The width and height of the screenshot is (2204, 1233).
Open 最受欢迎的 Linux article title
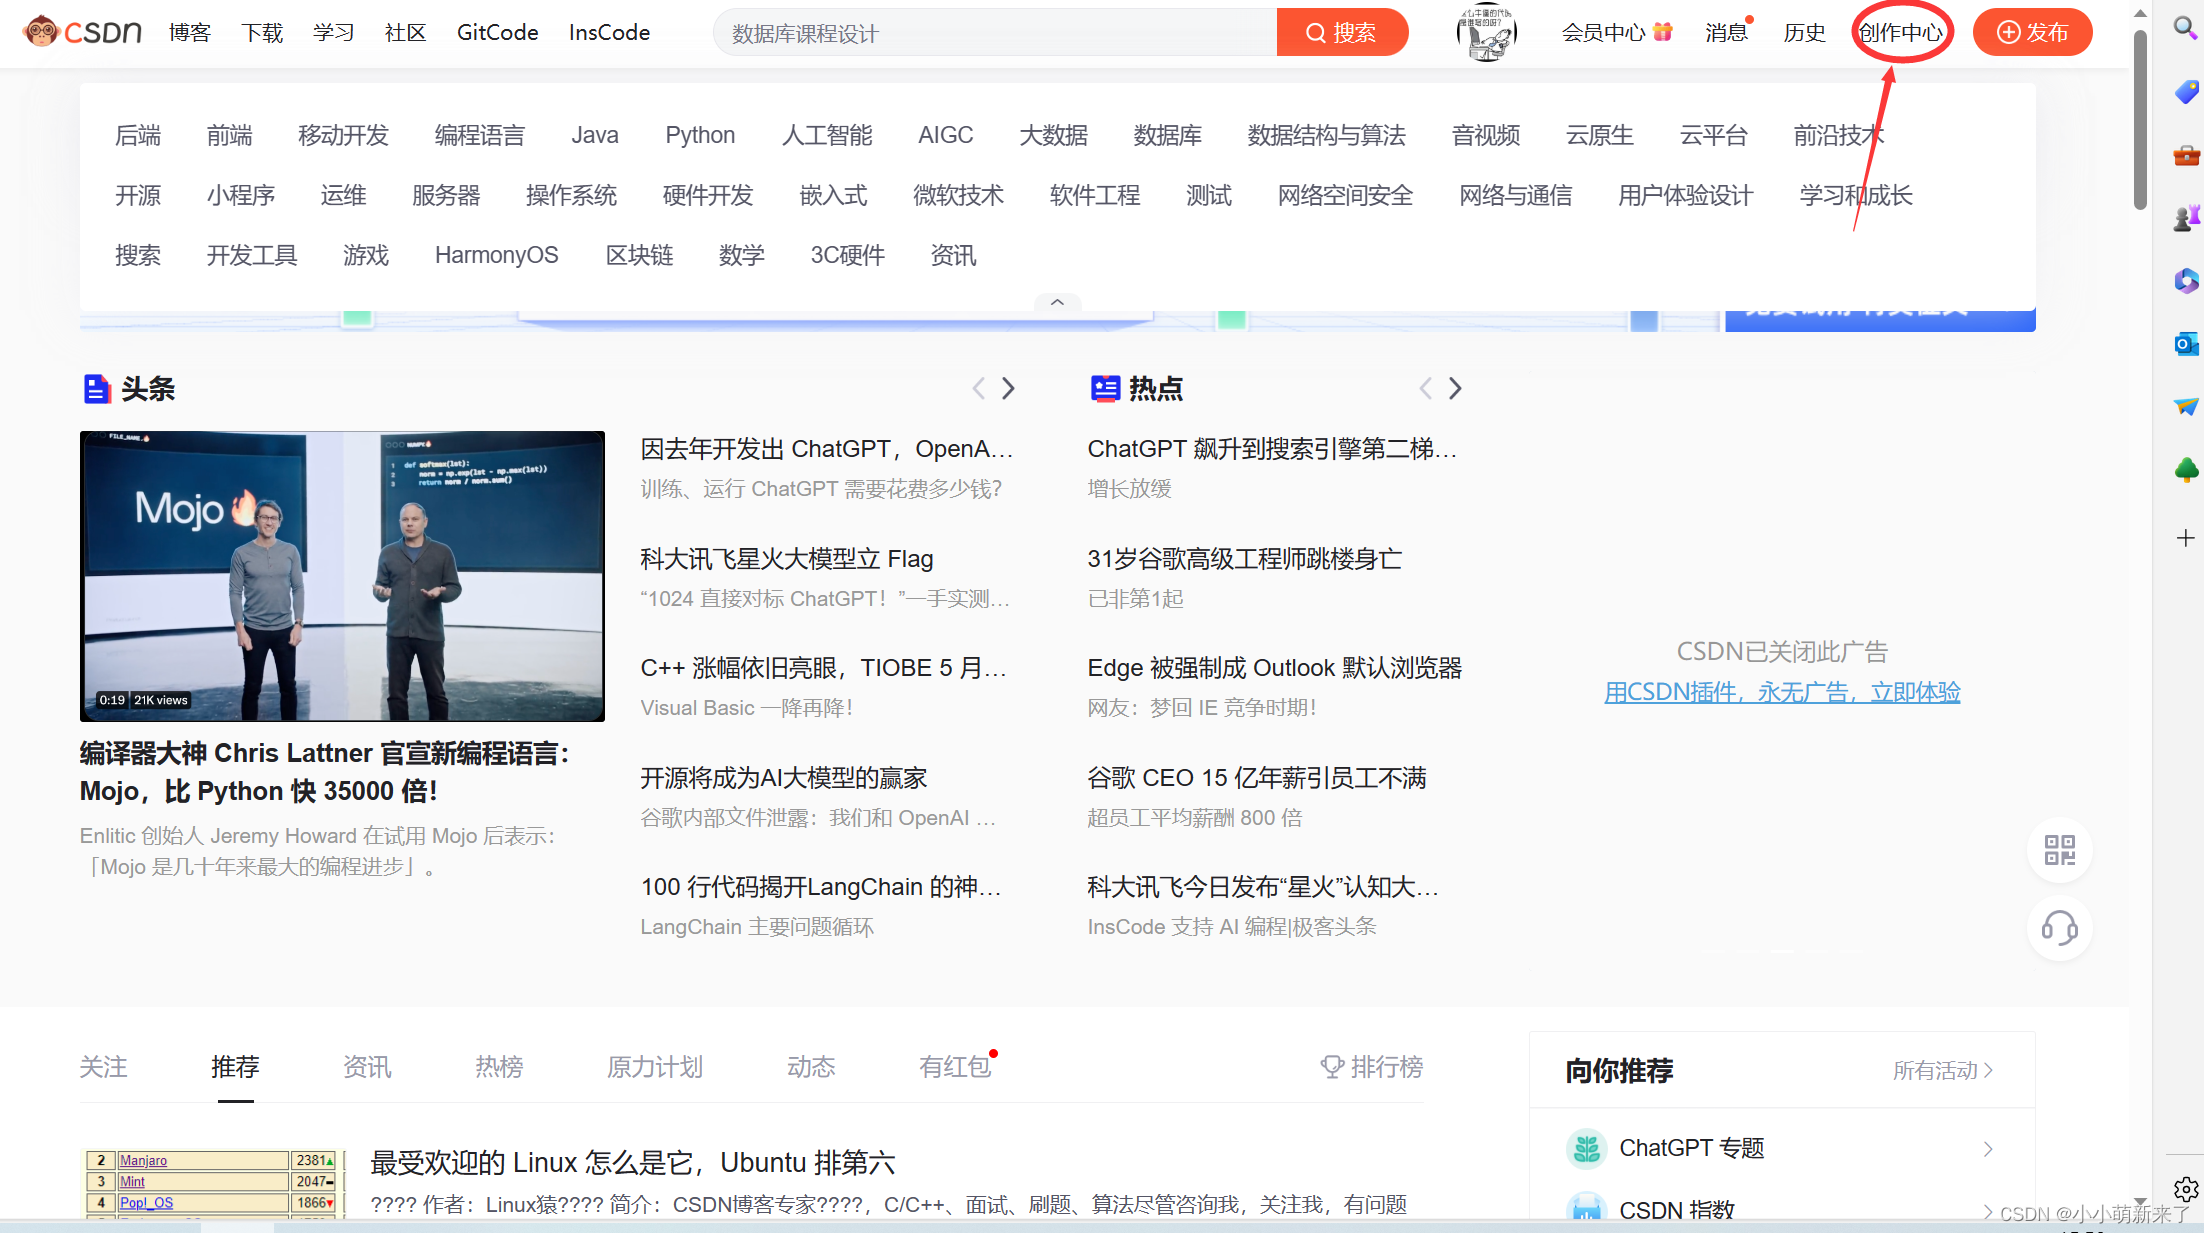coord(632,1163)
